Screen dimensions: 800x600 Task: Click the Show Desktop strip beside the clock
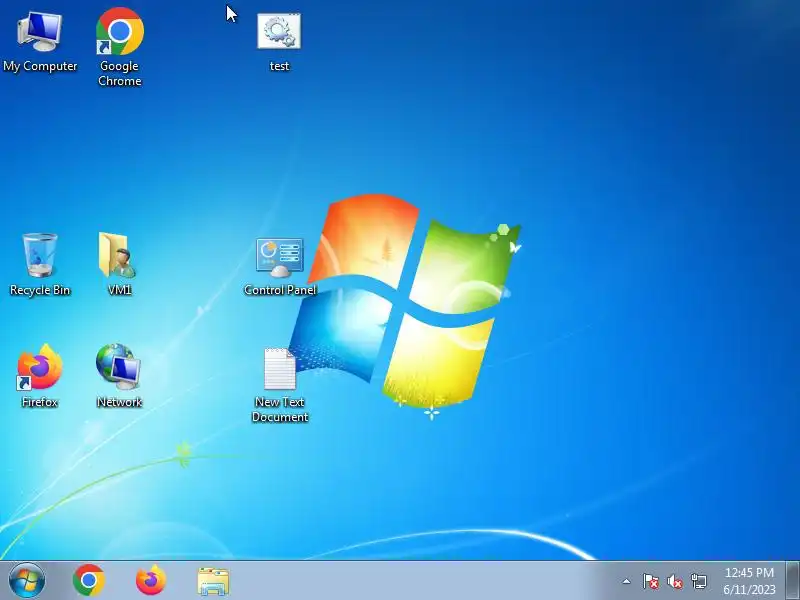click(793, 581)
